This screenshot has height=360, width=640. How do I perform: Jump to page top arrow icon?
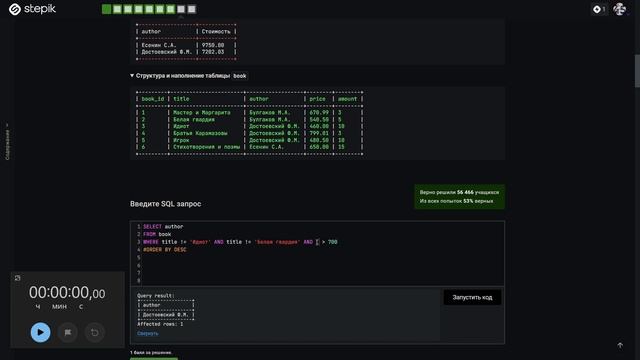coord(620,345)
